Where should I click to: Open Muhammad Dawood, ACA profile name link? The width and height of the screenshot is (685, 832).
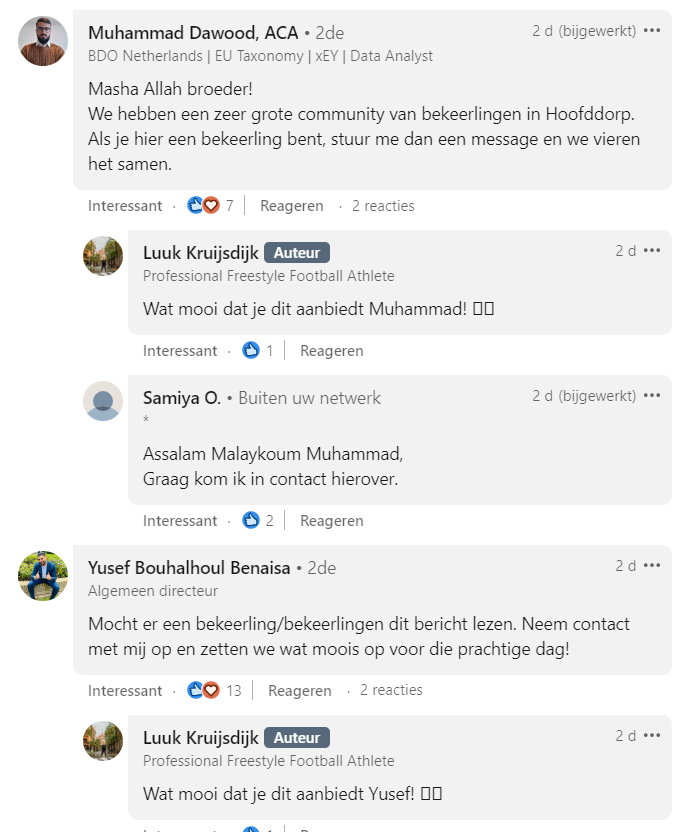click(193, 33)
